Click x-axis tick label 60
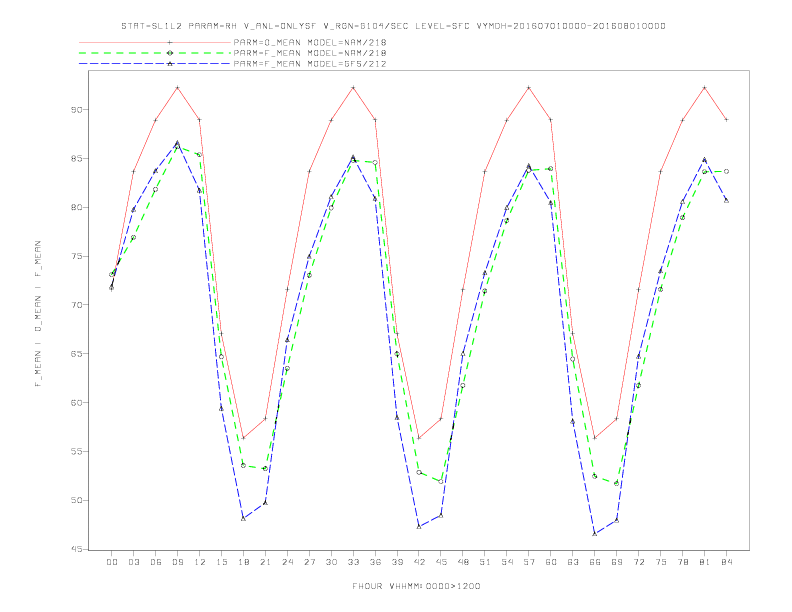 [551, 562]
